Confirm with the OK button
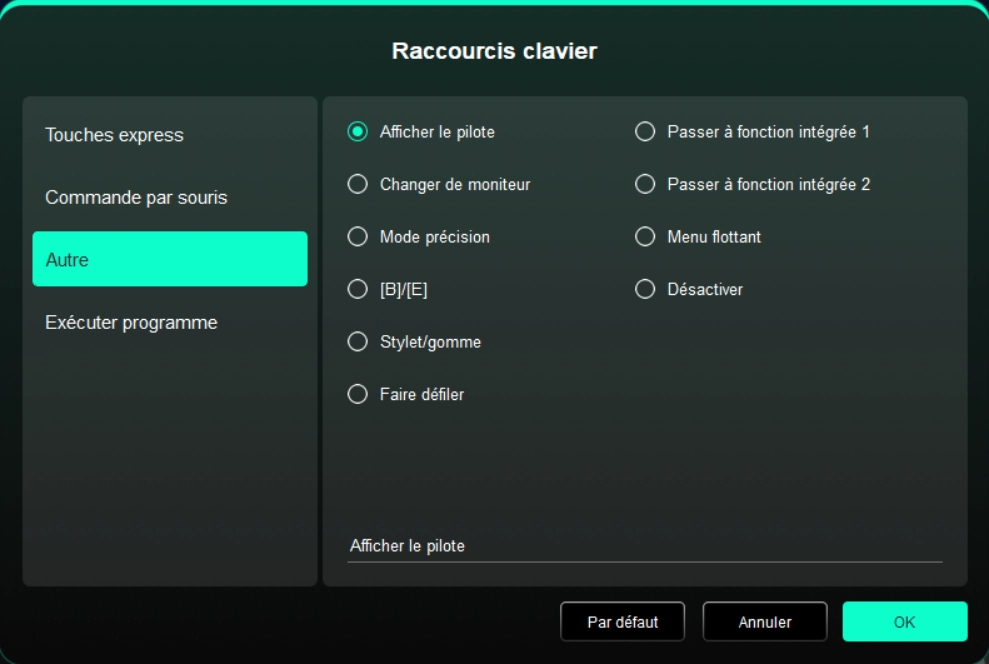The image size is (989, 664). point(904,622)
